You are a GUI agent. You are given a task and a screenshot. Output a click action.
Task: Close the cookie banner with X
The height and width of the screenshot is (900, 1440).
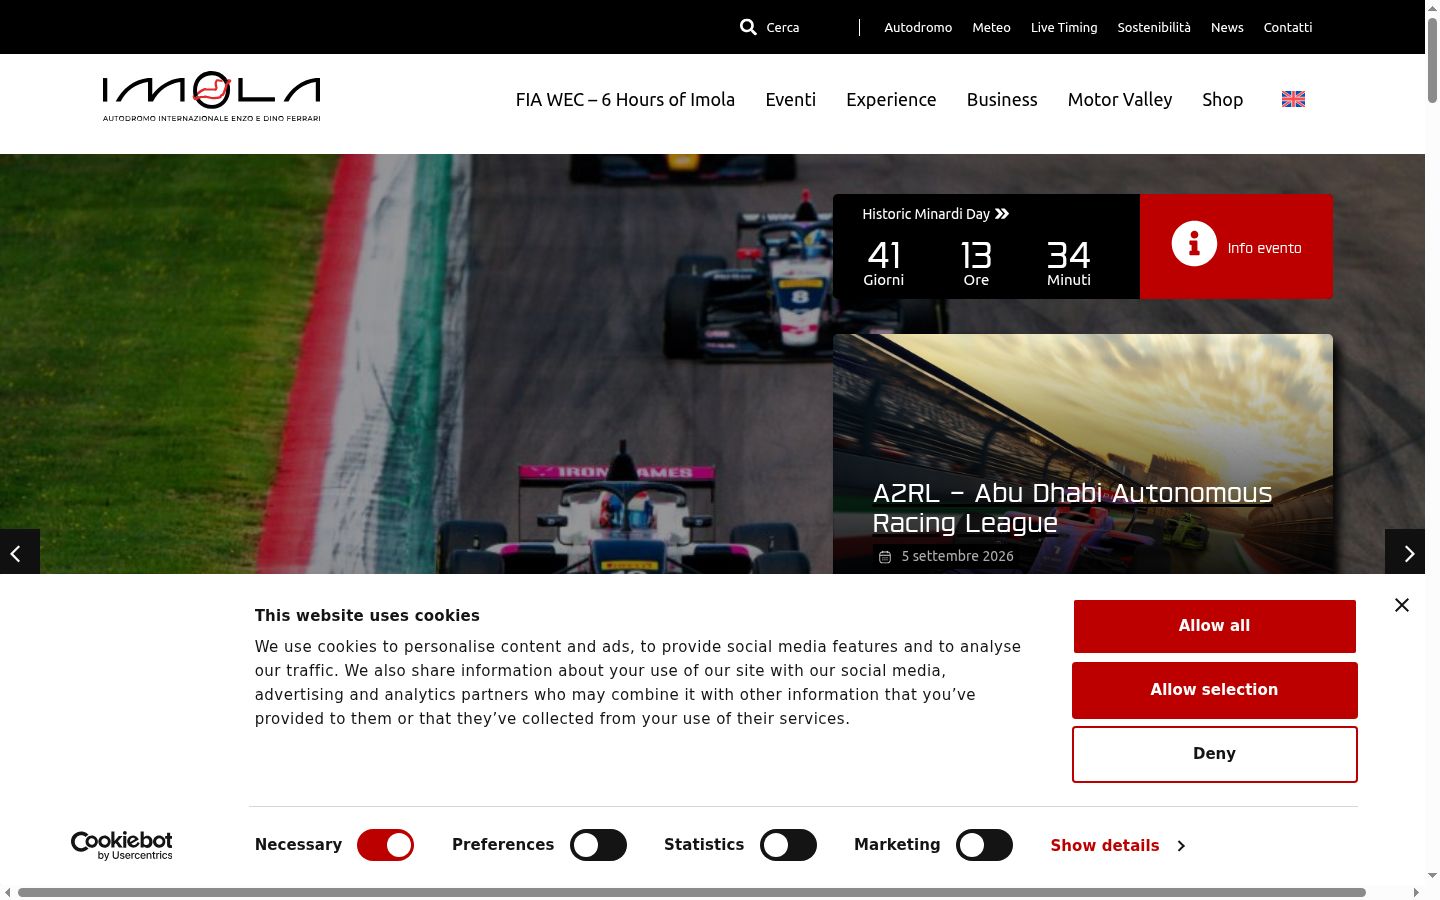coord(1402,605)
